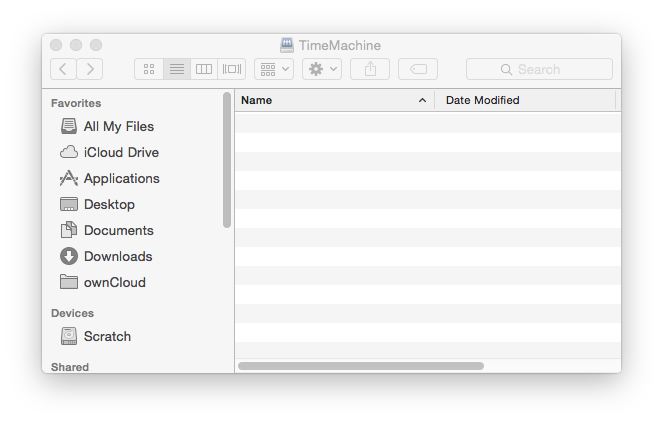663x423 pixels.
Task: Focus the Search field
Action: coord(540,69)
